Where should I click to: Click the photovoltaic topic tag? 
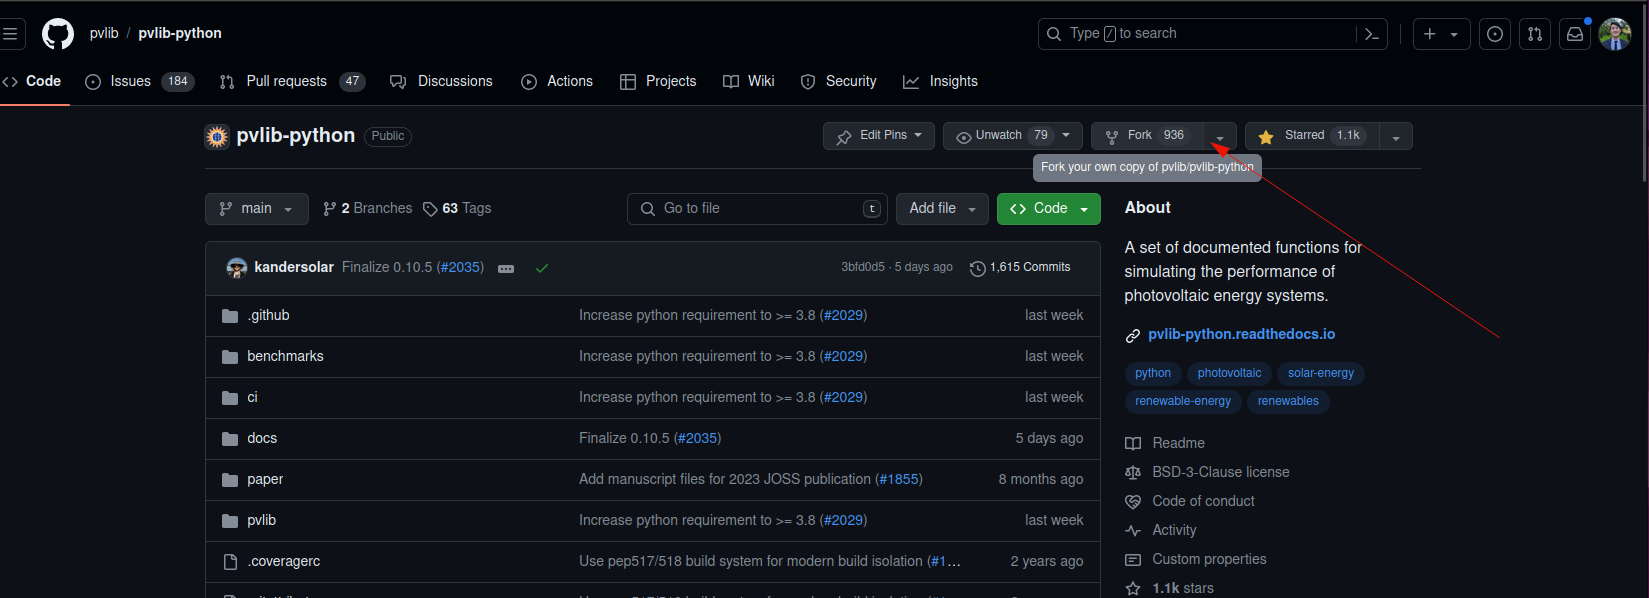click(x=1229, y=373)
